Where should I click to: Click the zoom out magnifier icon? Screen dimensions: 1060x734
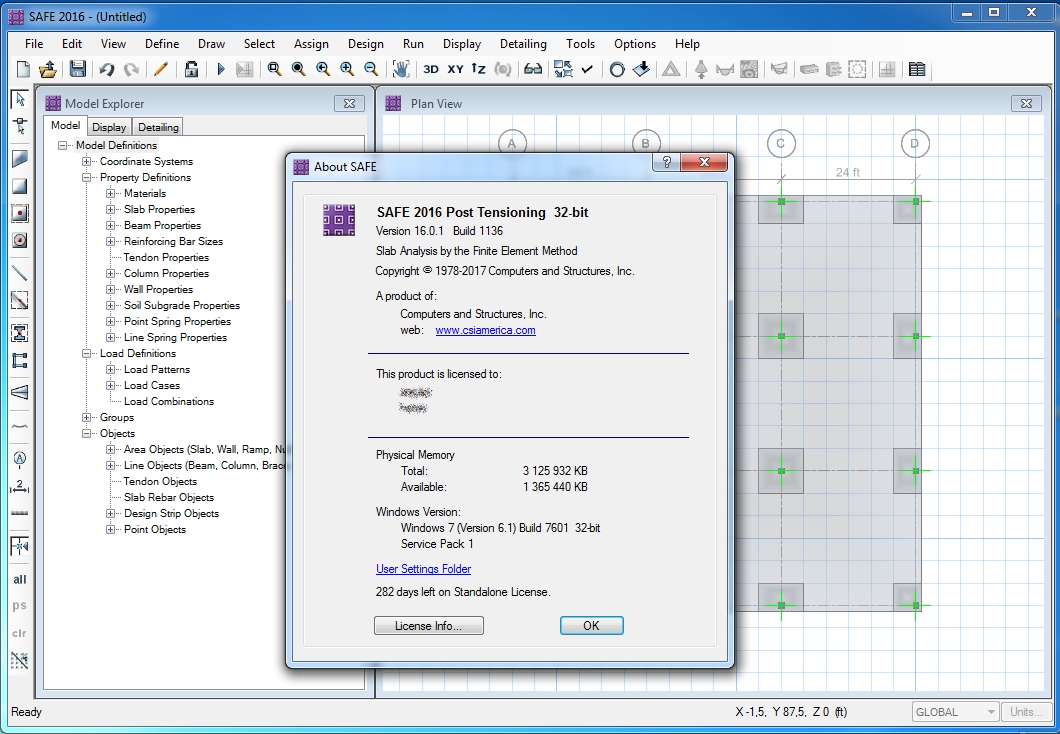click(371, 69)
